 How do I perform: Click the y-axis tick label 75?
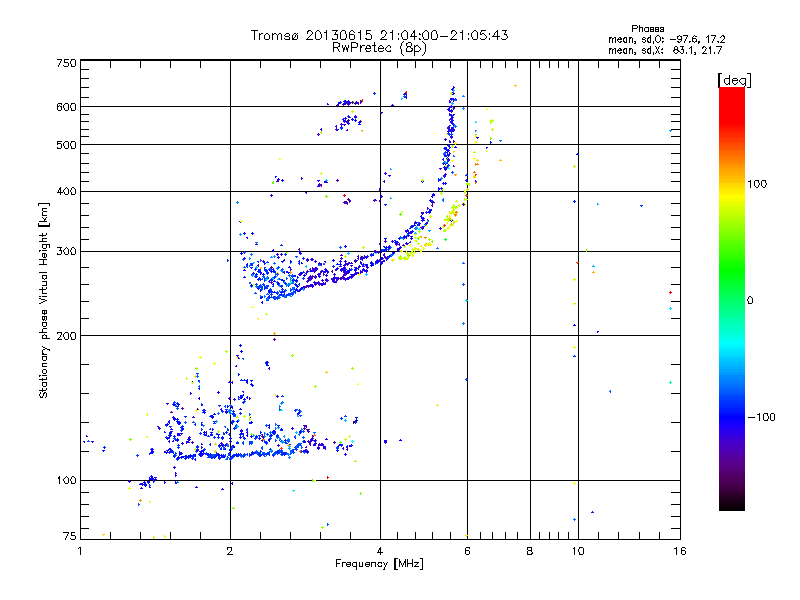tap(70, 536)
